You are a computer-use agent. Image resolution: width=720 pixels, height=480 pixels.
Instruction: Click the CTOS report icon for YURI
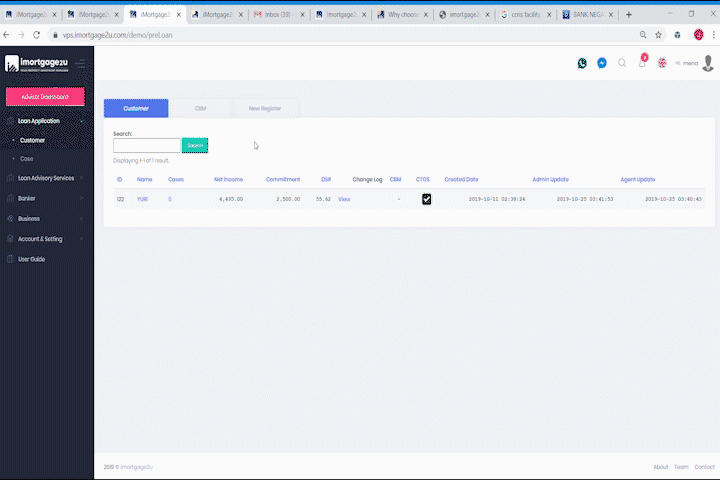(427, 199)
